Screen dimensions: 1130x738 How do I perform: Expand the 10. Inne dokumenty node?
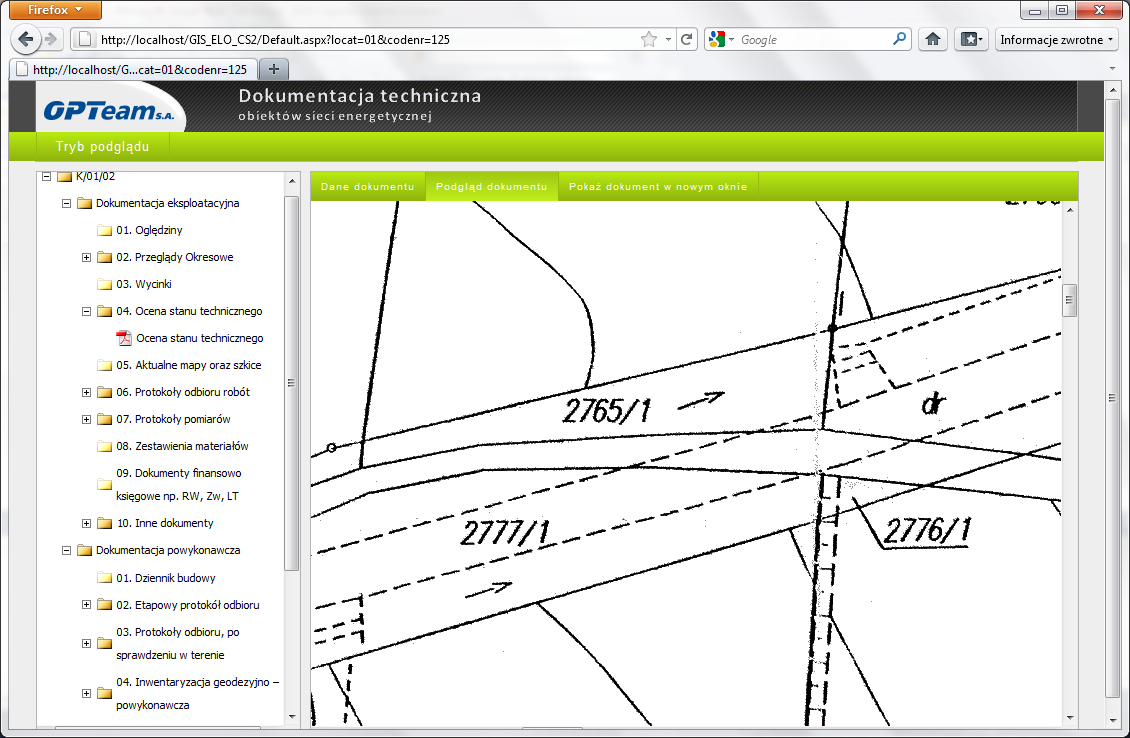86,523
